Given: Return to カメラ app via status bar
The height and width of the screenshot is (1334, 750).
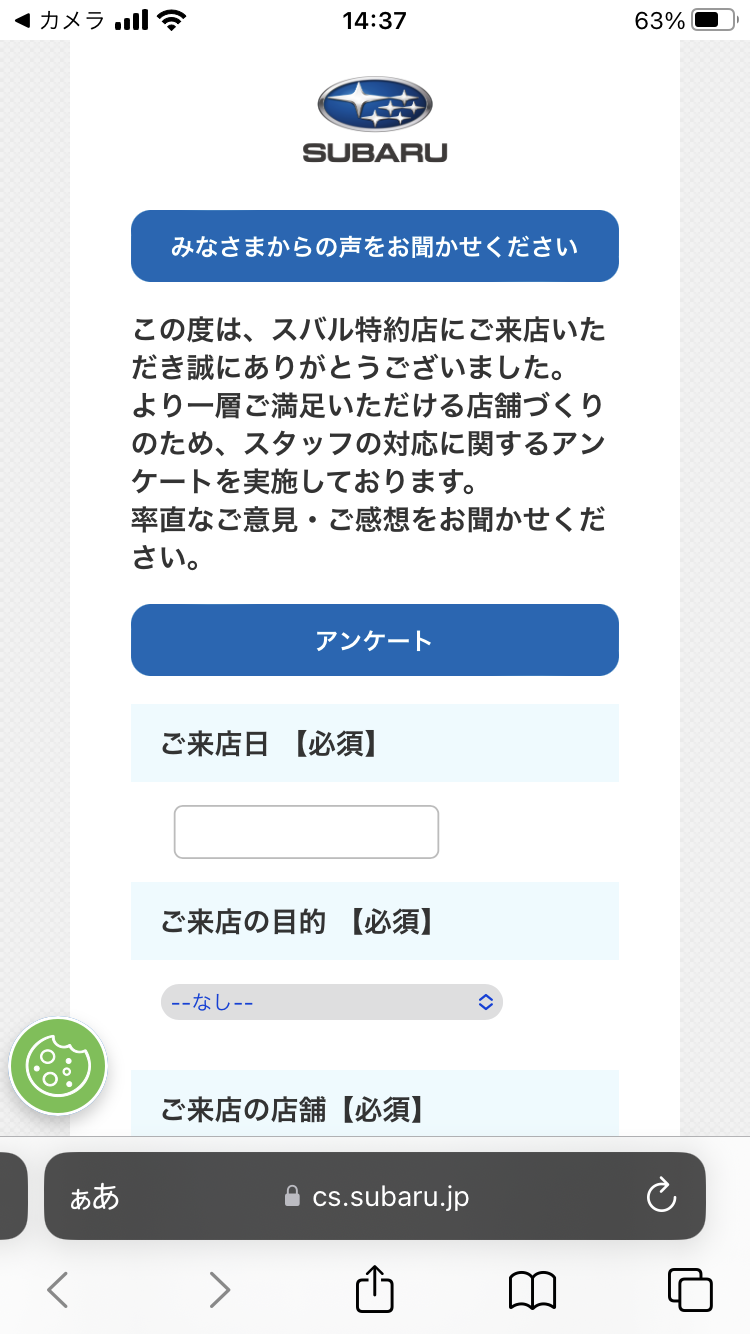Looking at the screenshot, I should (60, 21).
